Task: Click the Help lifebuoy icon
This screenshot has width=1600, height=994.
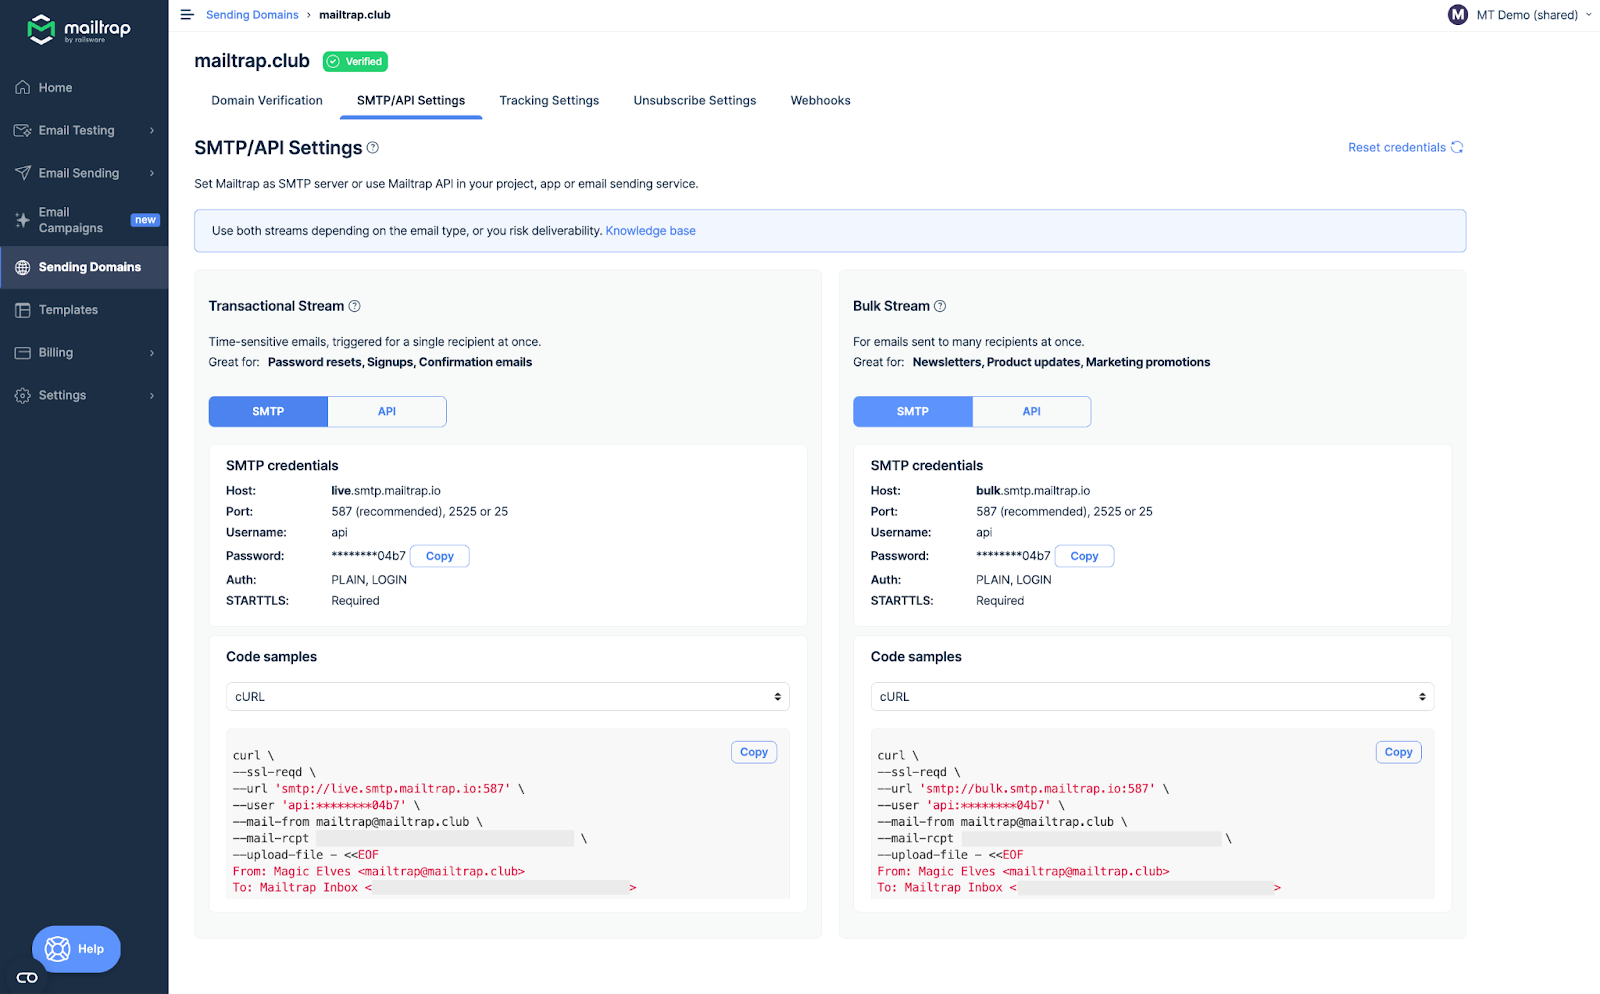Action: [x=58, y=949]
